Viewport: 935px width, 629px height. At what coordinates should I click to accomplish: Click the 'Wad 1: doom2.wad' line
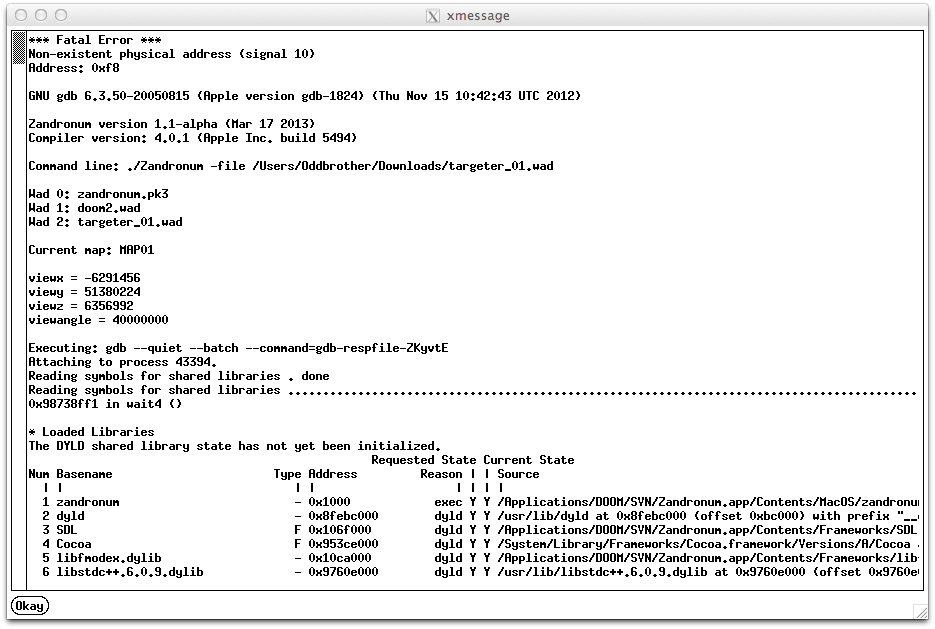pyautogui.click(x=84, y=208)
